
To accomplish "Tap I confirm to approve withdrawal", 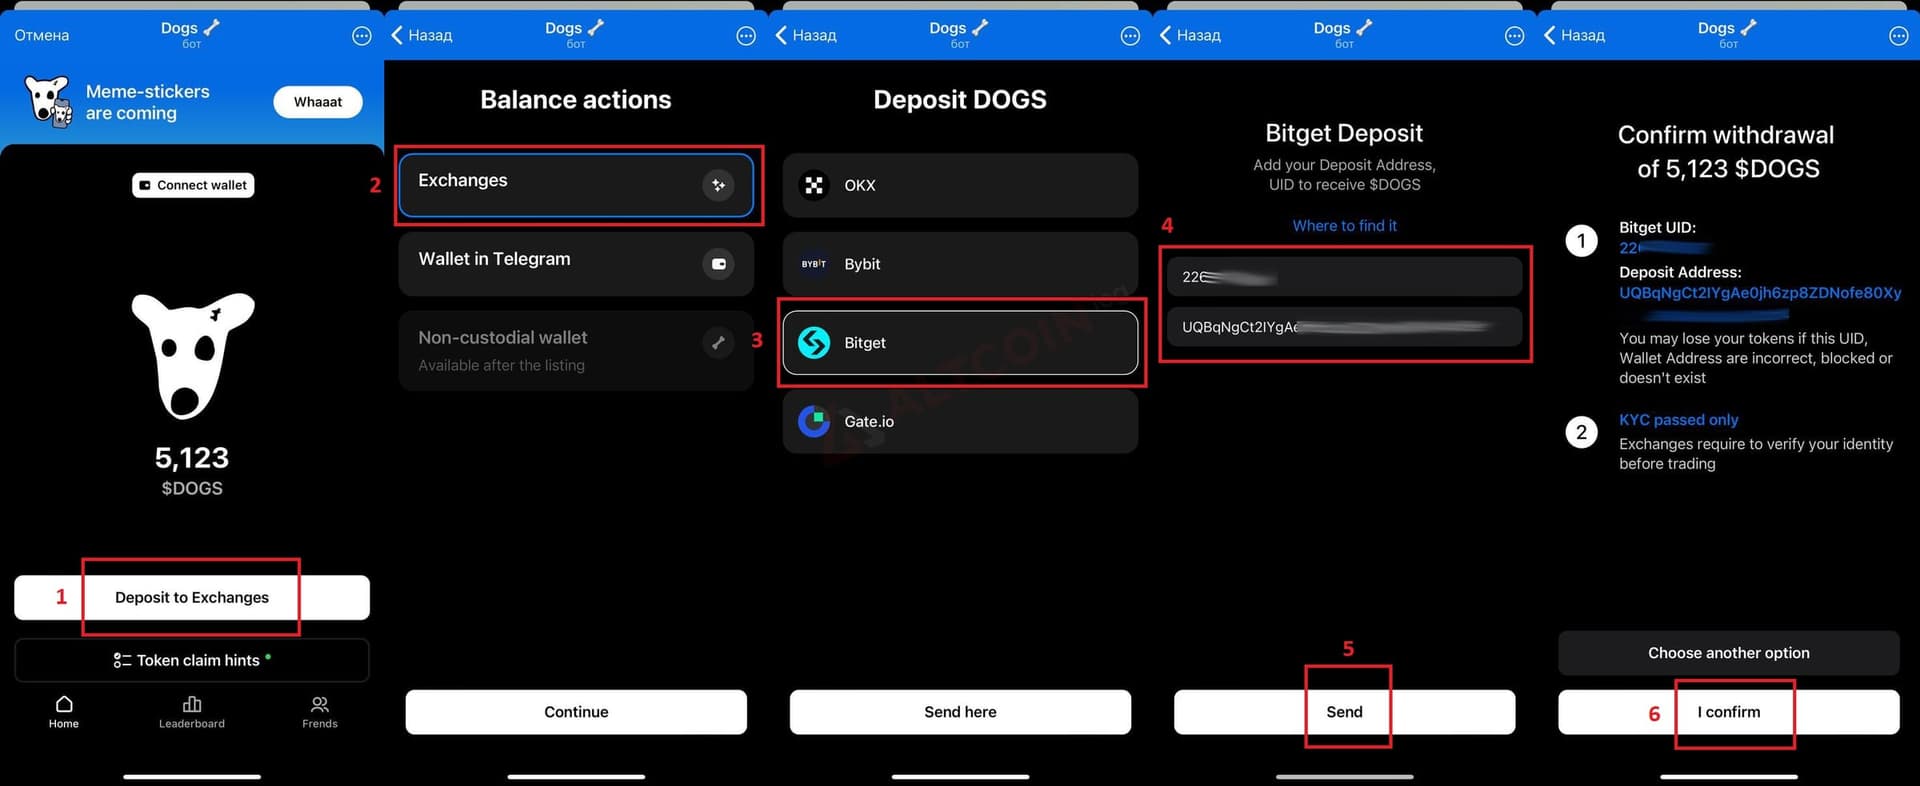I will tap(1729, 712).
